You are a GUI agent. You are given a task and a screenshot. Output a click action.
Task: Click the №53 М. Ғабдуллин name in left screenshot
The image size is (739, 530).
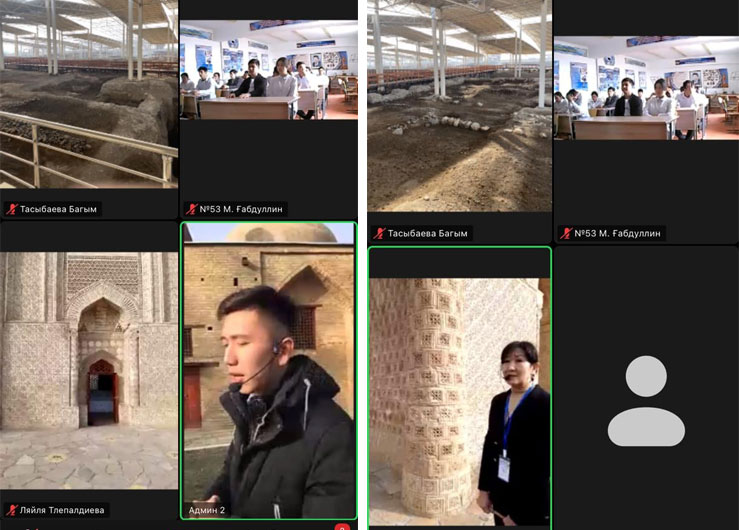tap(241, 209)
